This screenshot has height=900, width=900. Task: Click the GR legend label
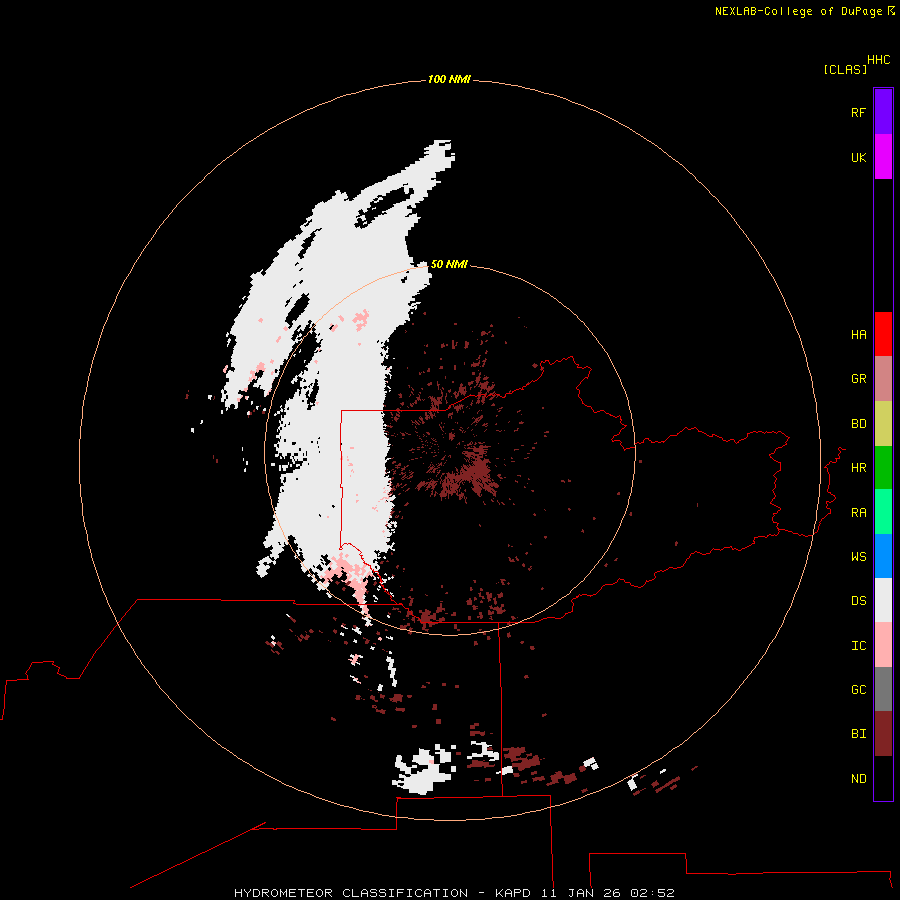[x=858, y=379]
